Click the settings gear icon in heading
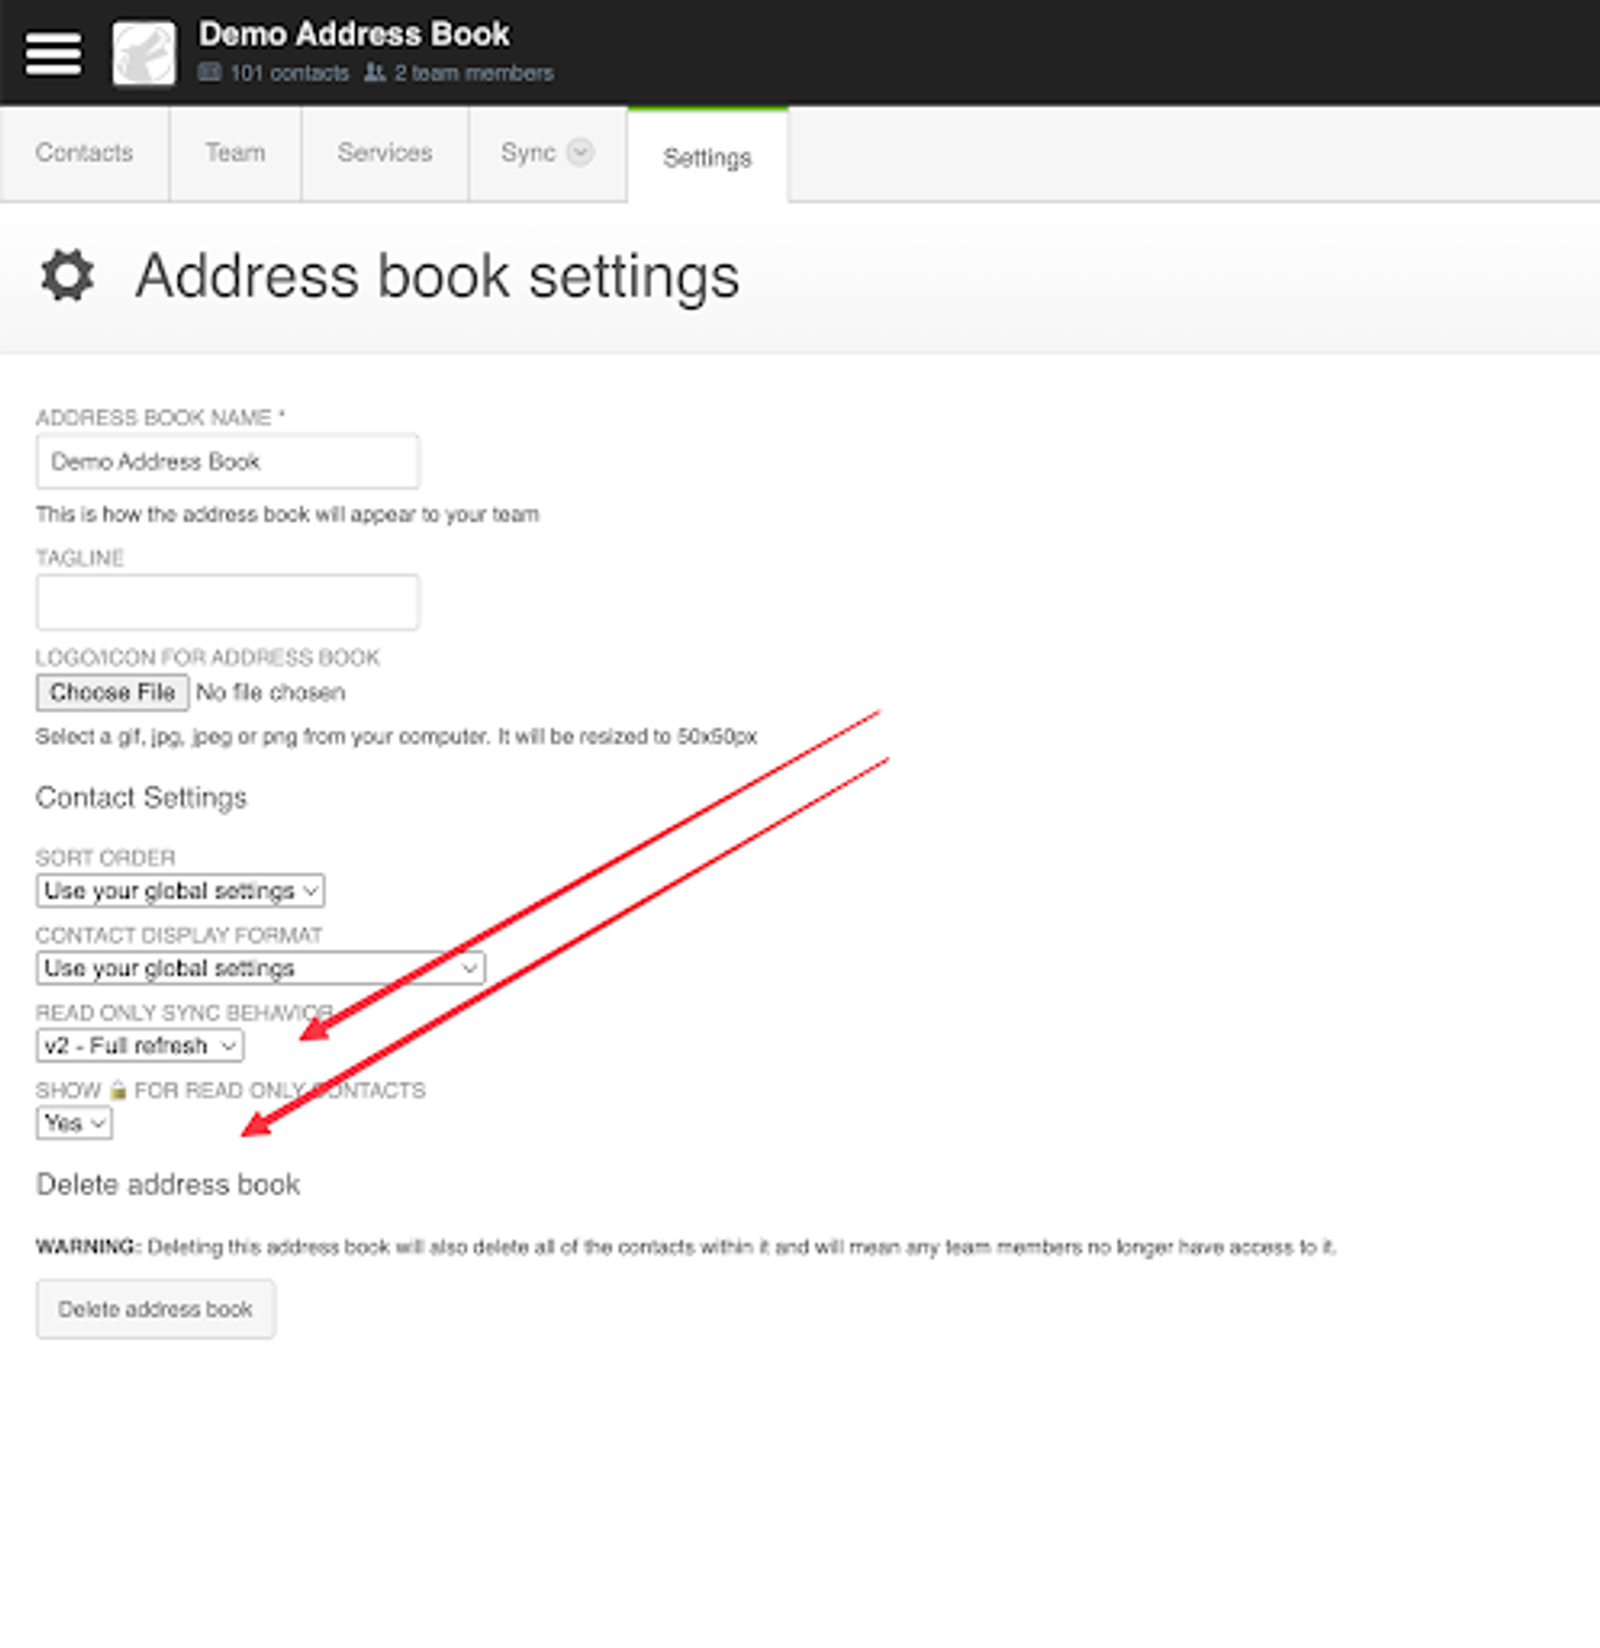Image resolution: width=1600 pixels, height=1648 pixels. 67,276
